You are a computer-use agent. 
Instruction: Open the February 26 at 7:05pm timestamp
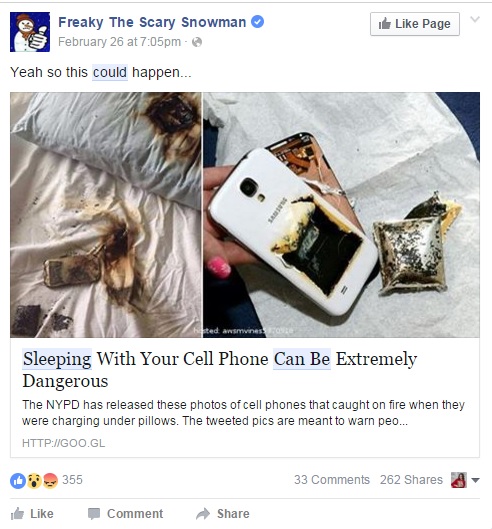click(x=119, y=42)
